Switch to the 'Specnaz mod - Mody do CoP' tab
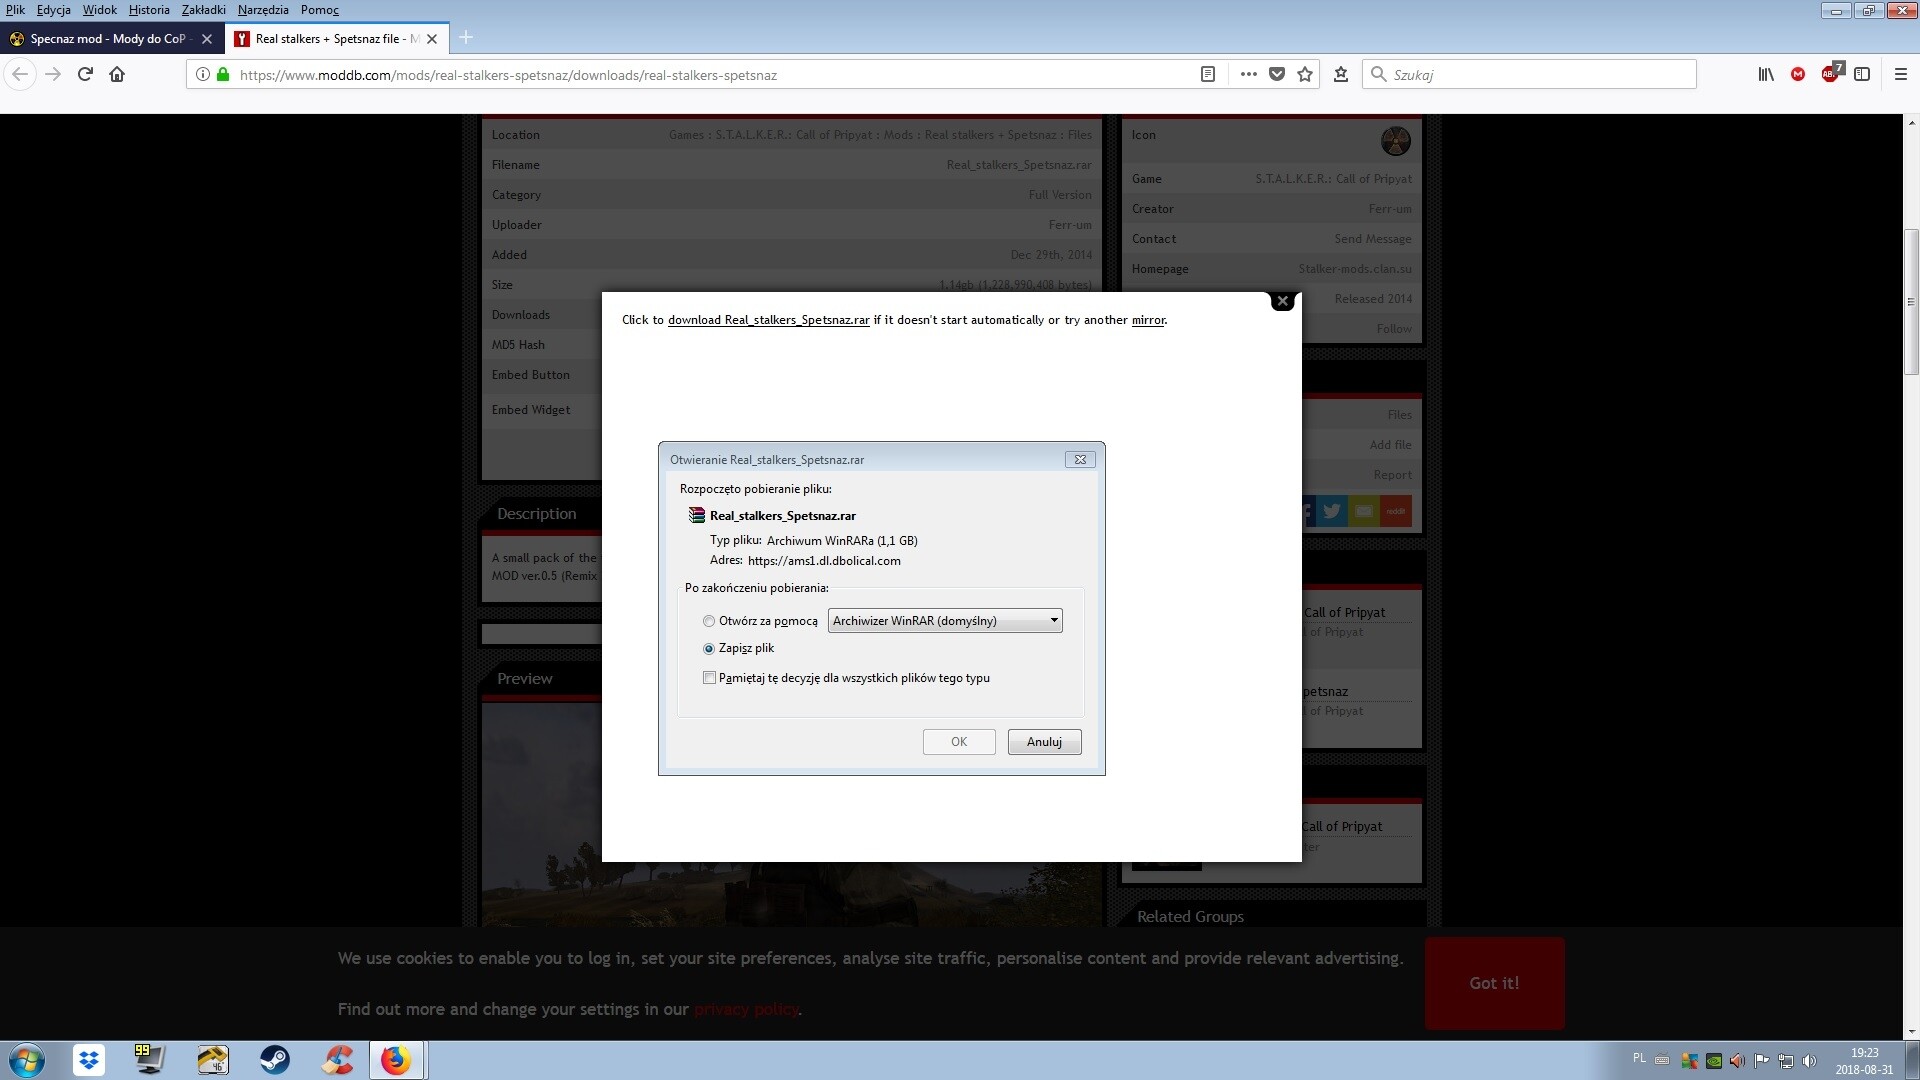 [108, 39]
